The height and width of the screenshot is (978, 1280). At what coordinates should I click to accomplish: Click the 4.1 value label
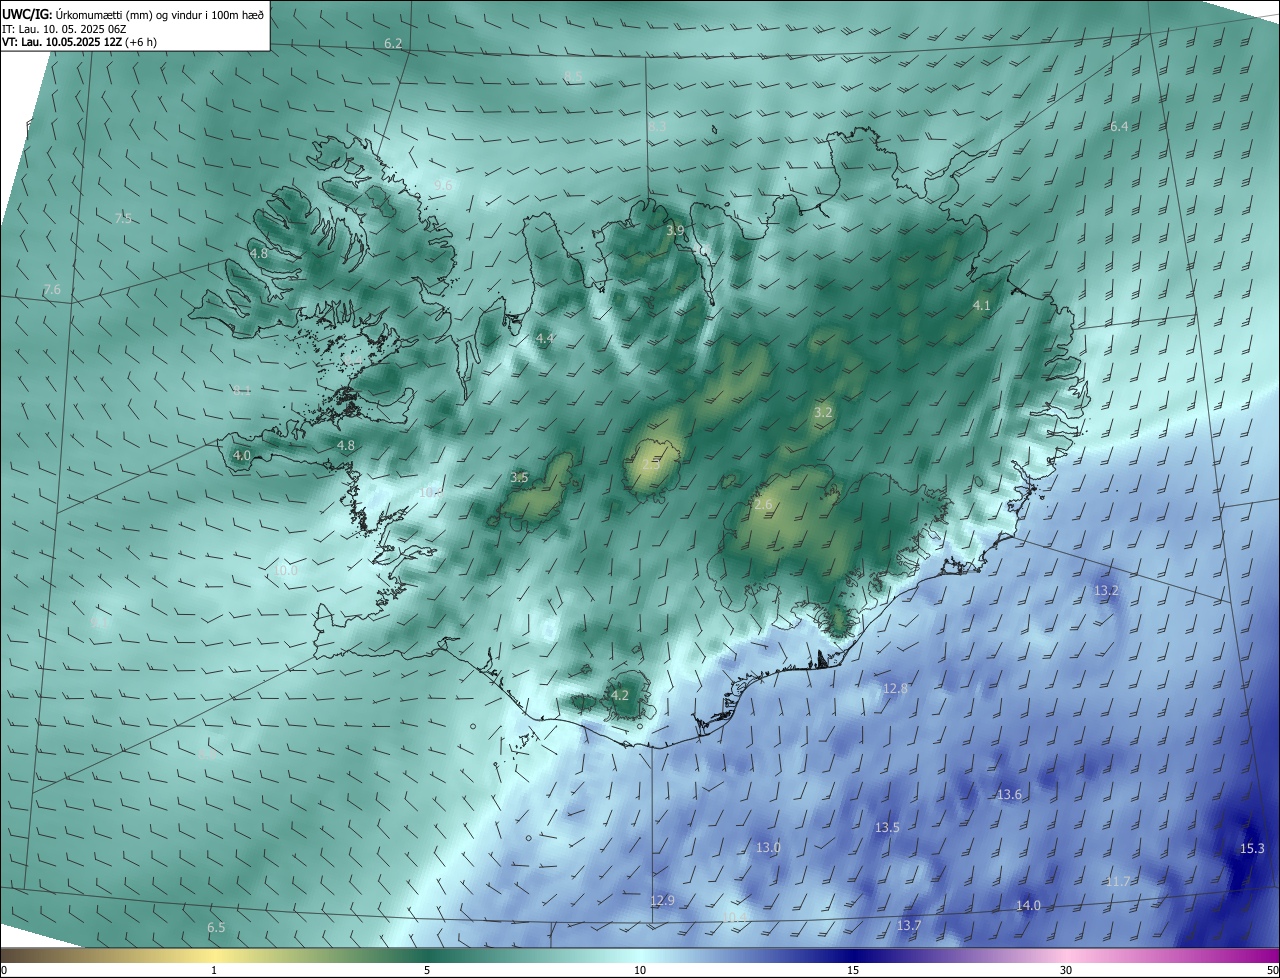coord(981,305)
